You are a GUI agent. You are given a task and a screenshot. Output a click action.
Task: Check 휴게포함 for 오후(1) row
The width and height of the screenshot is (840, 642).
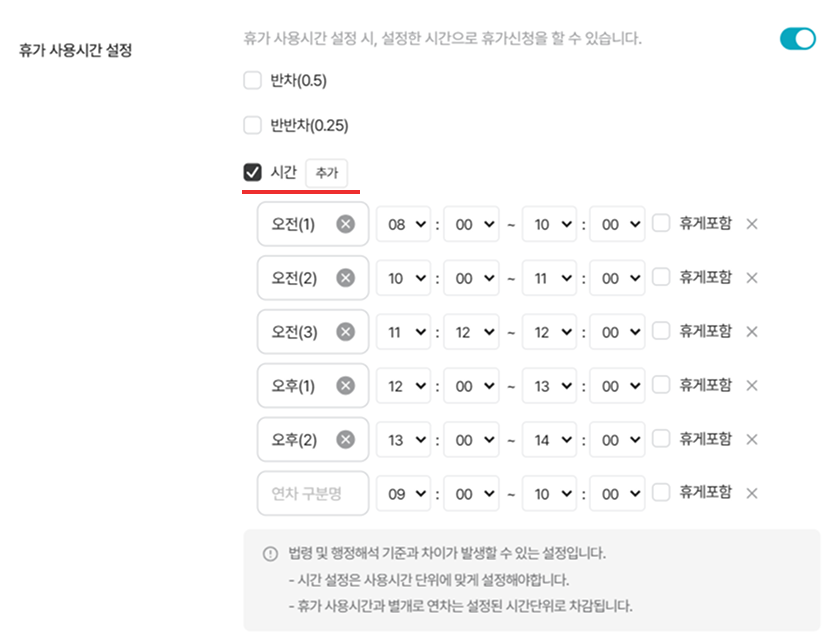(661, 385)
